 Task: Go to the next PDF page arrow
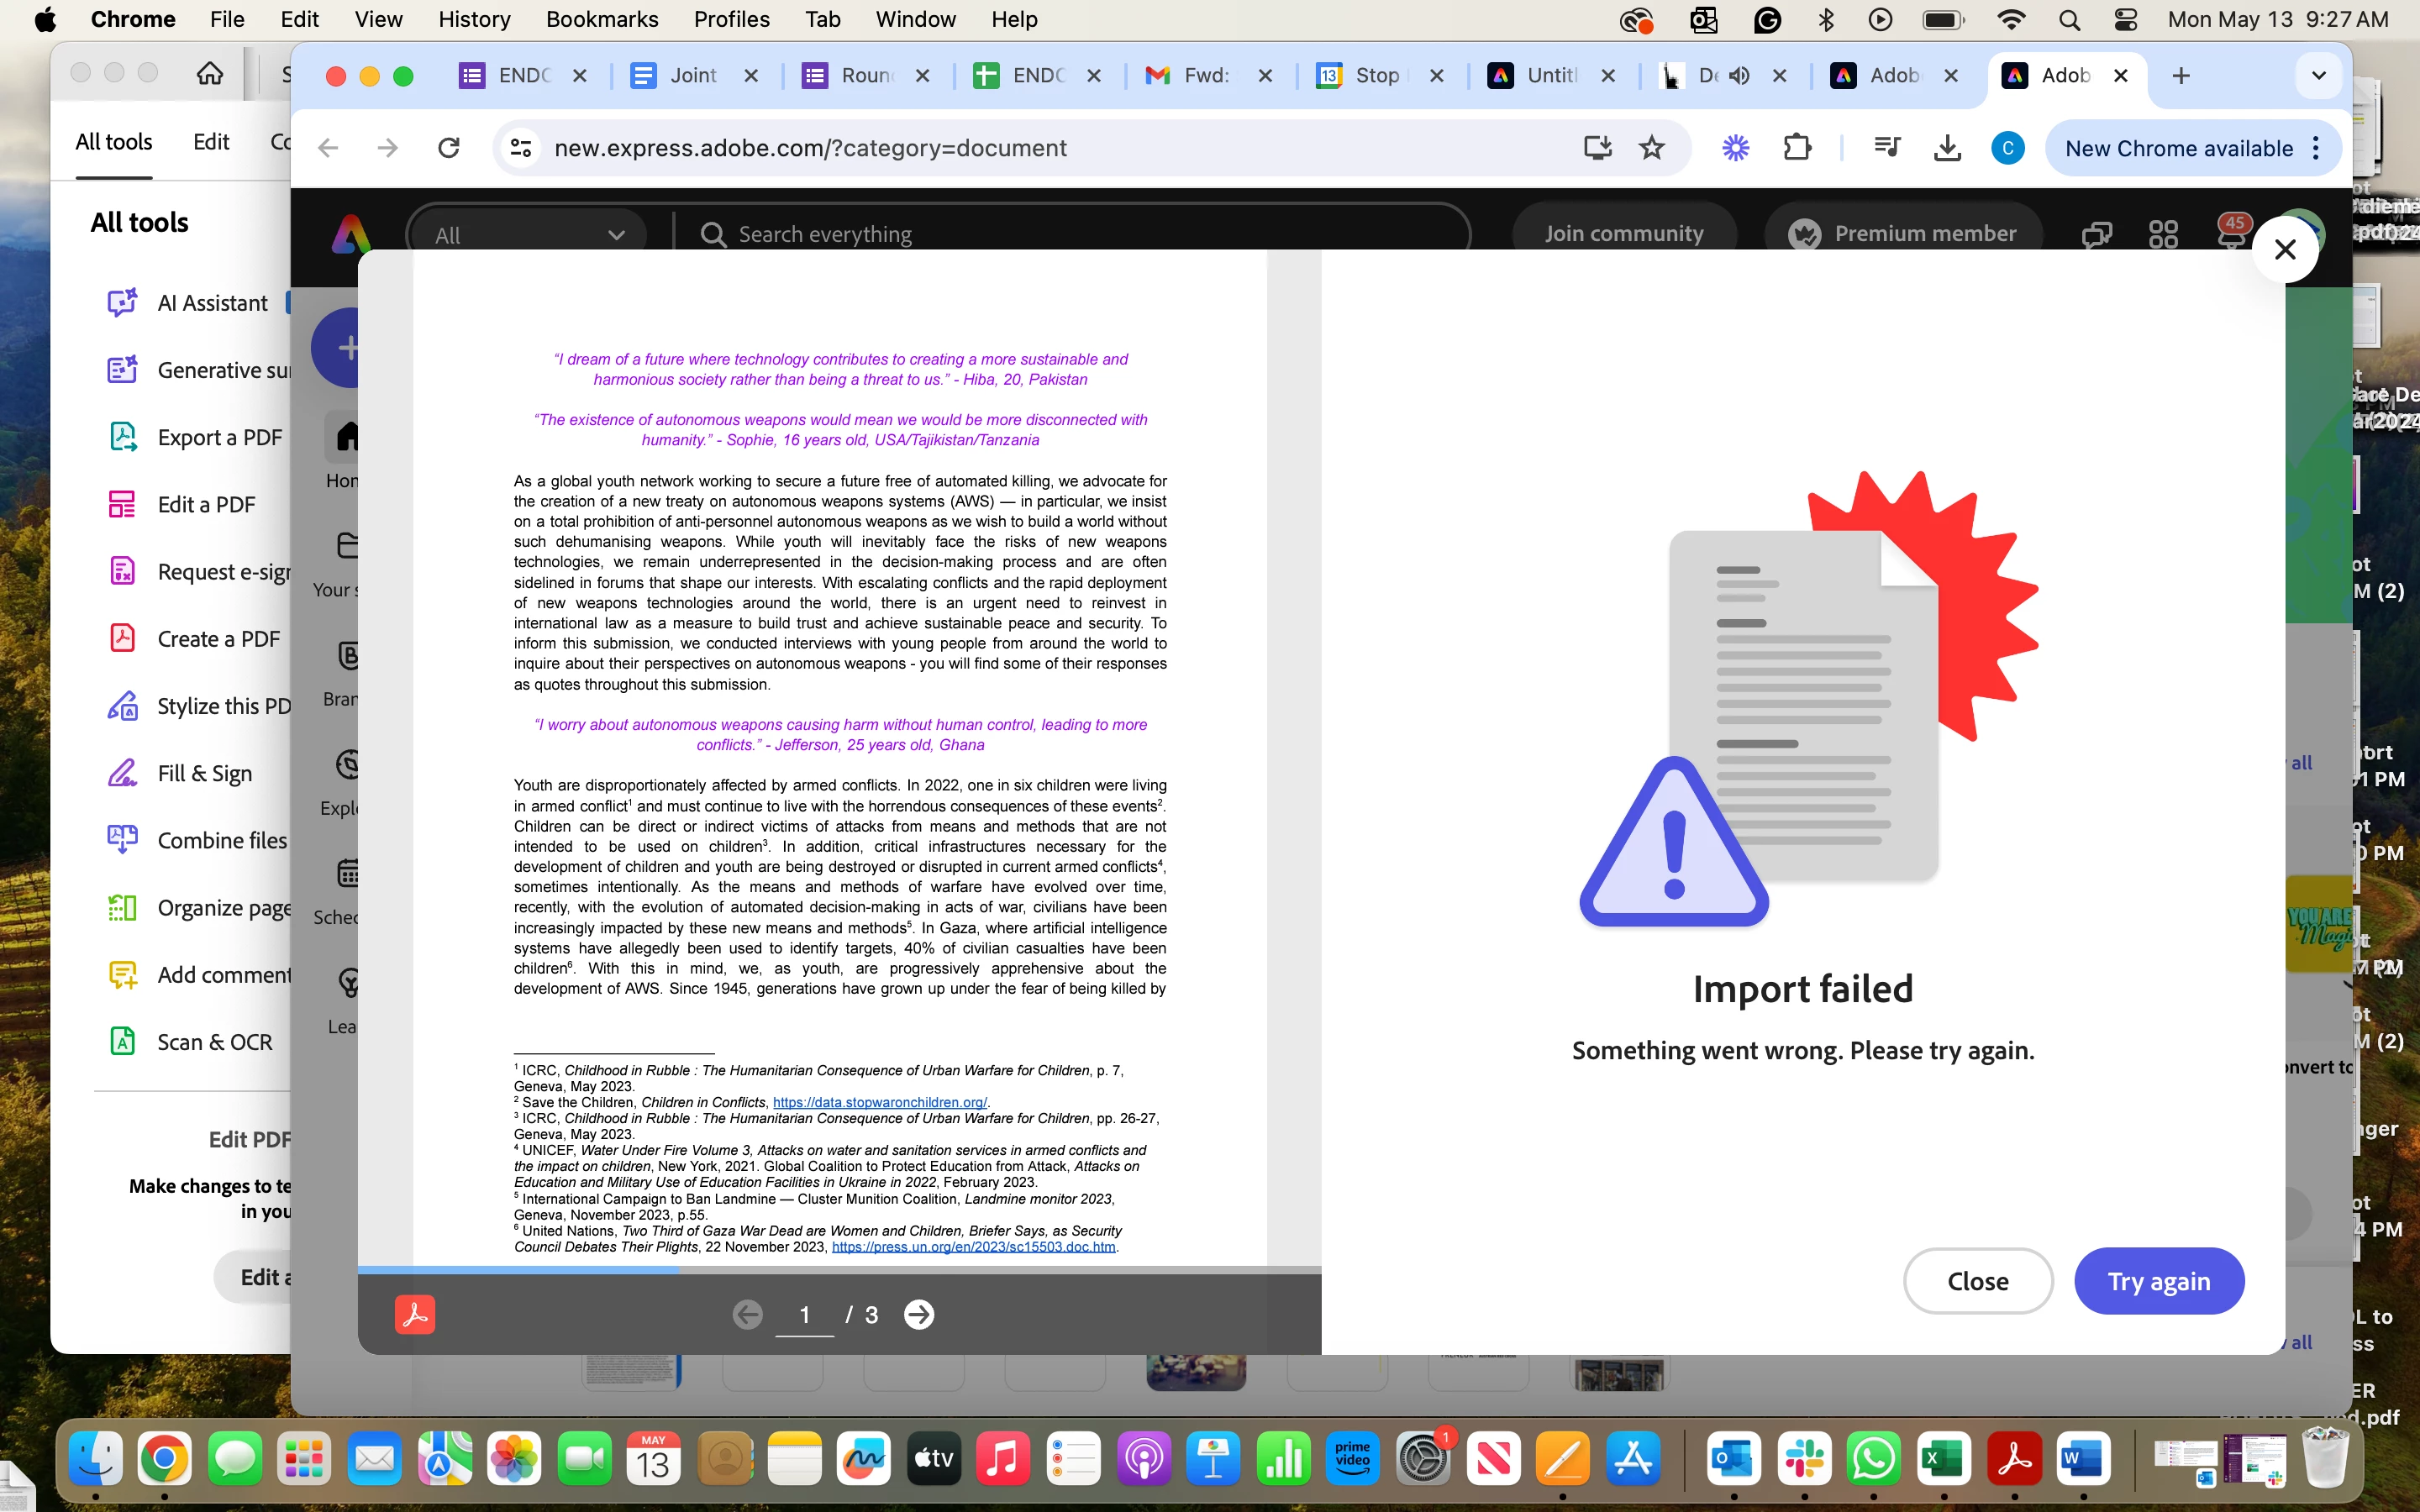coord(918,1314)
